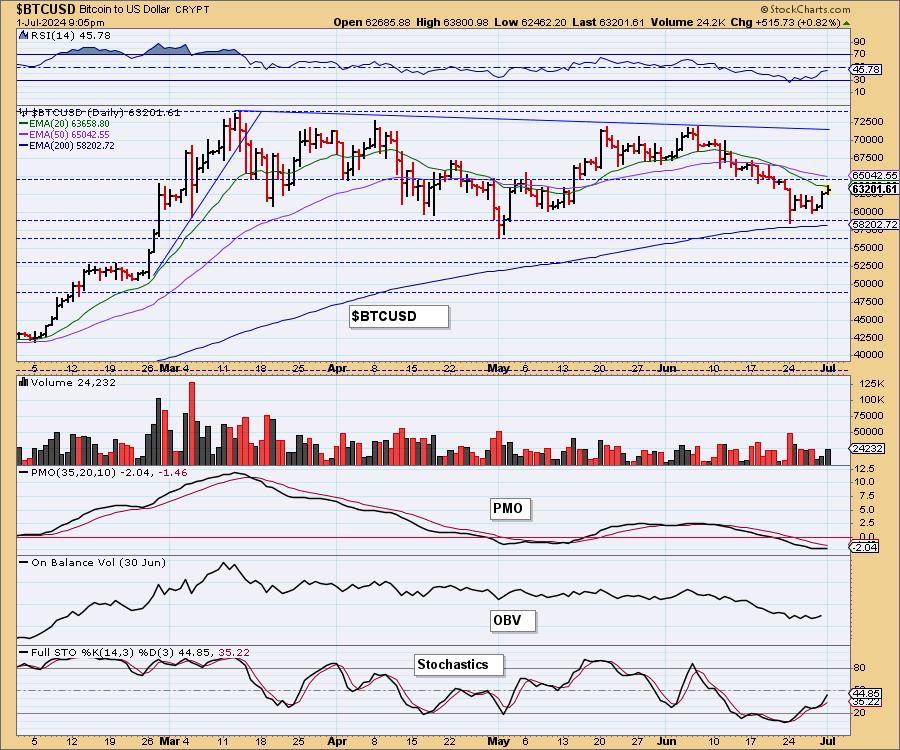Screen dimensions: 900x750
Task: Click the Low 62462.20 header value
Action: [x=530, y=22]
